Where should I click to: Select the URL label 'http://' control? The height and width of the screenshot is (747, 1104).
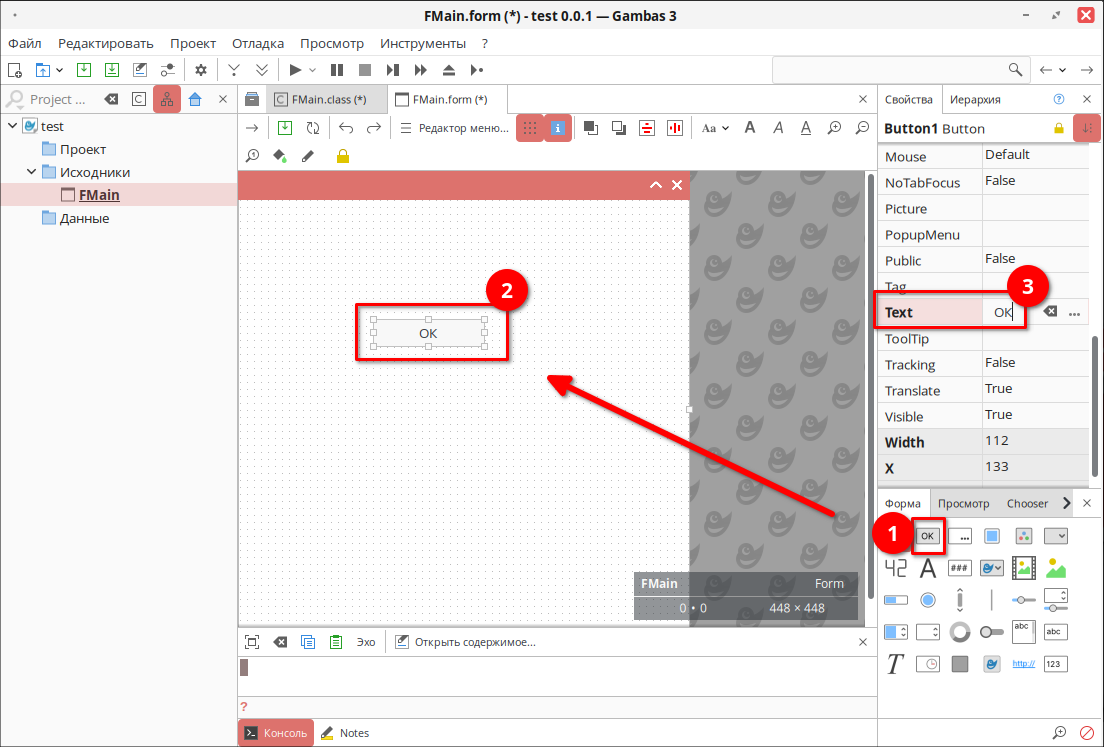[1023, 664]
